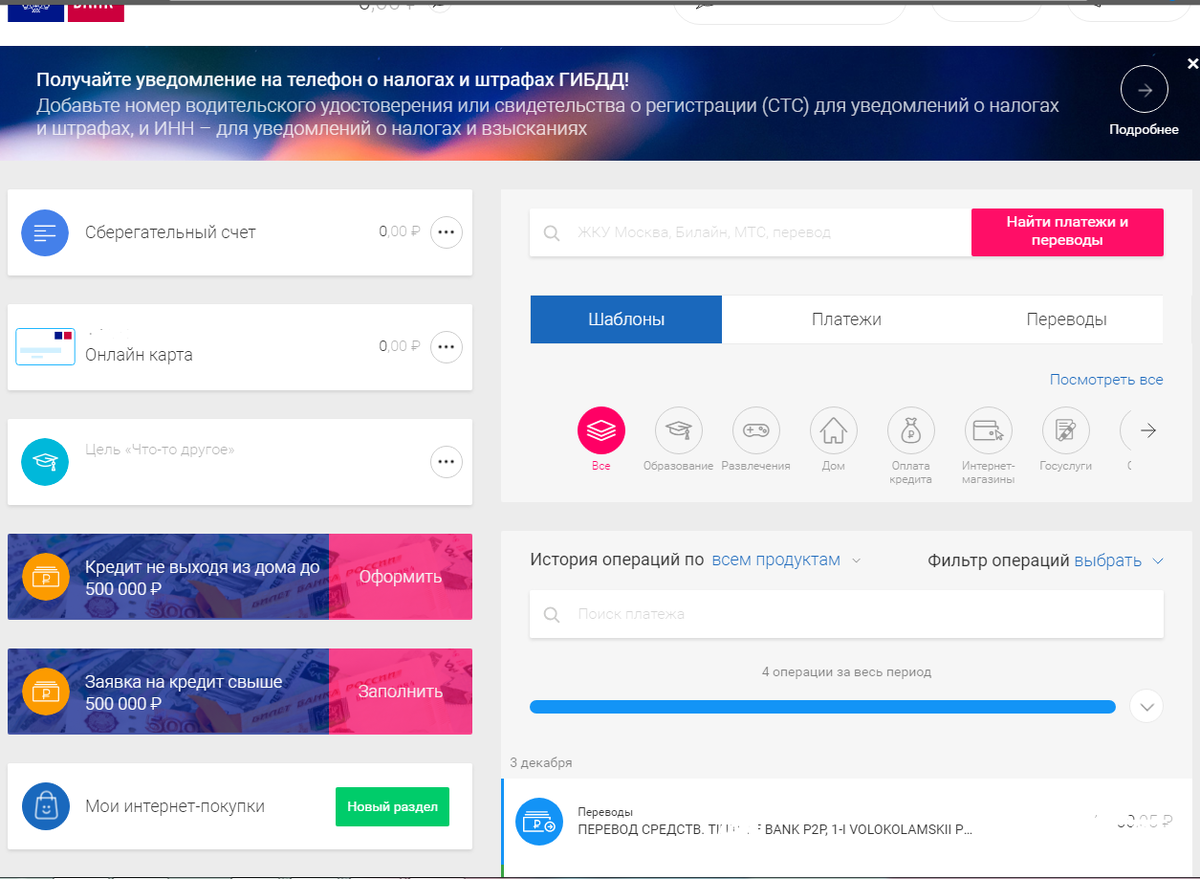1200x879 pixels.
Task: Click the Подробнее arrow circle in banner
Action: tap(1144, 91)
